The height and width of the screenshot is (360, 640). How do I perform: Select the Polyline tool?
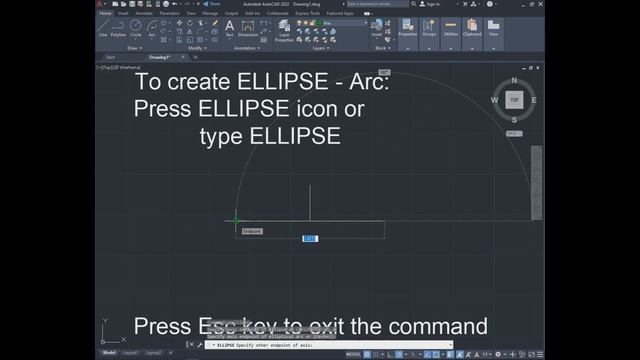tap(118, 28)
